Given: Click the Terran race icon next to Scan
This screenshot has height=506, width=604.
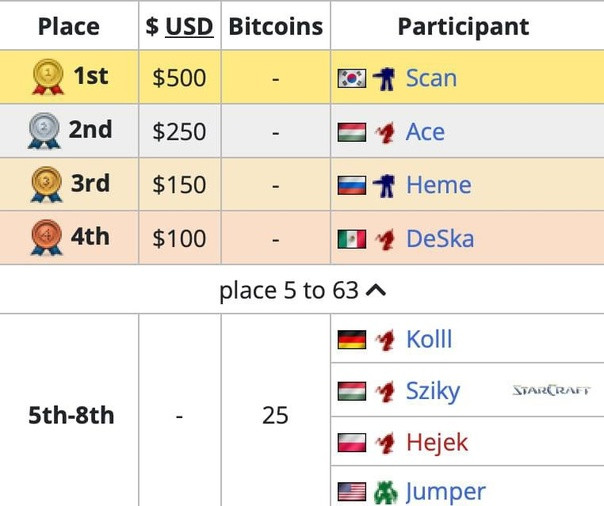Looking at the screenshot, I should point(384,79).
